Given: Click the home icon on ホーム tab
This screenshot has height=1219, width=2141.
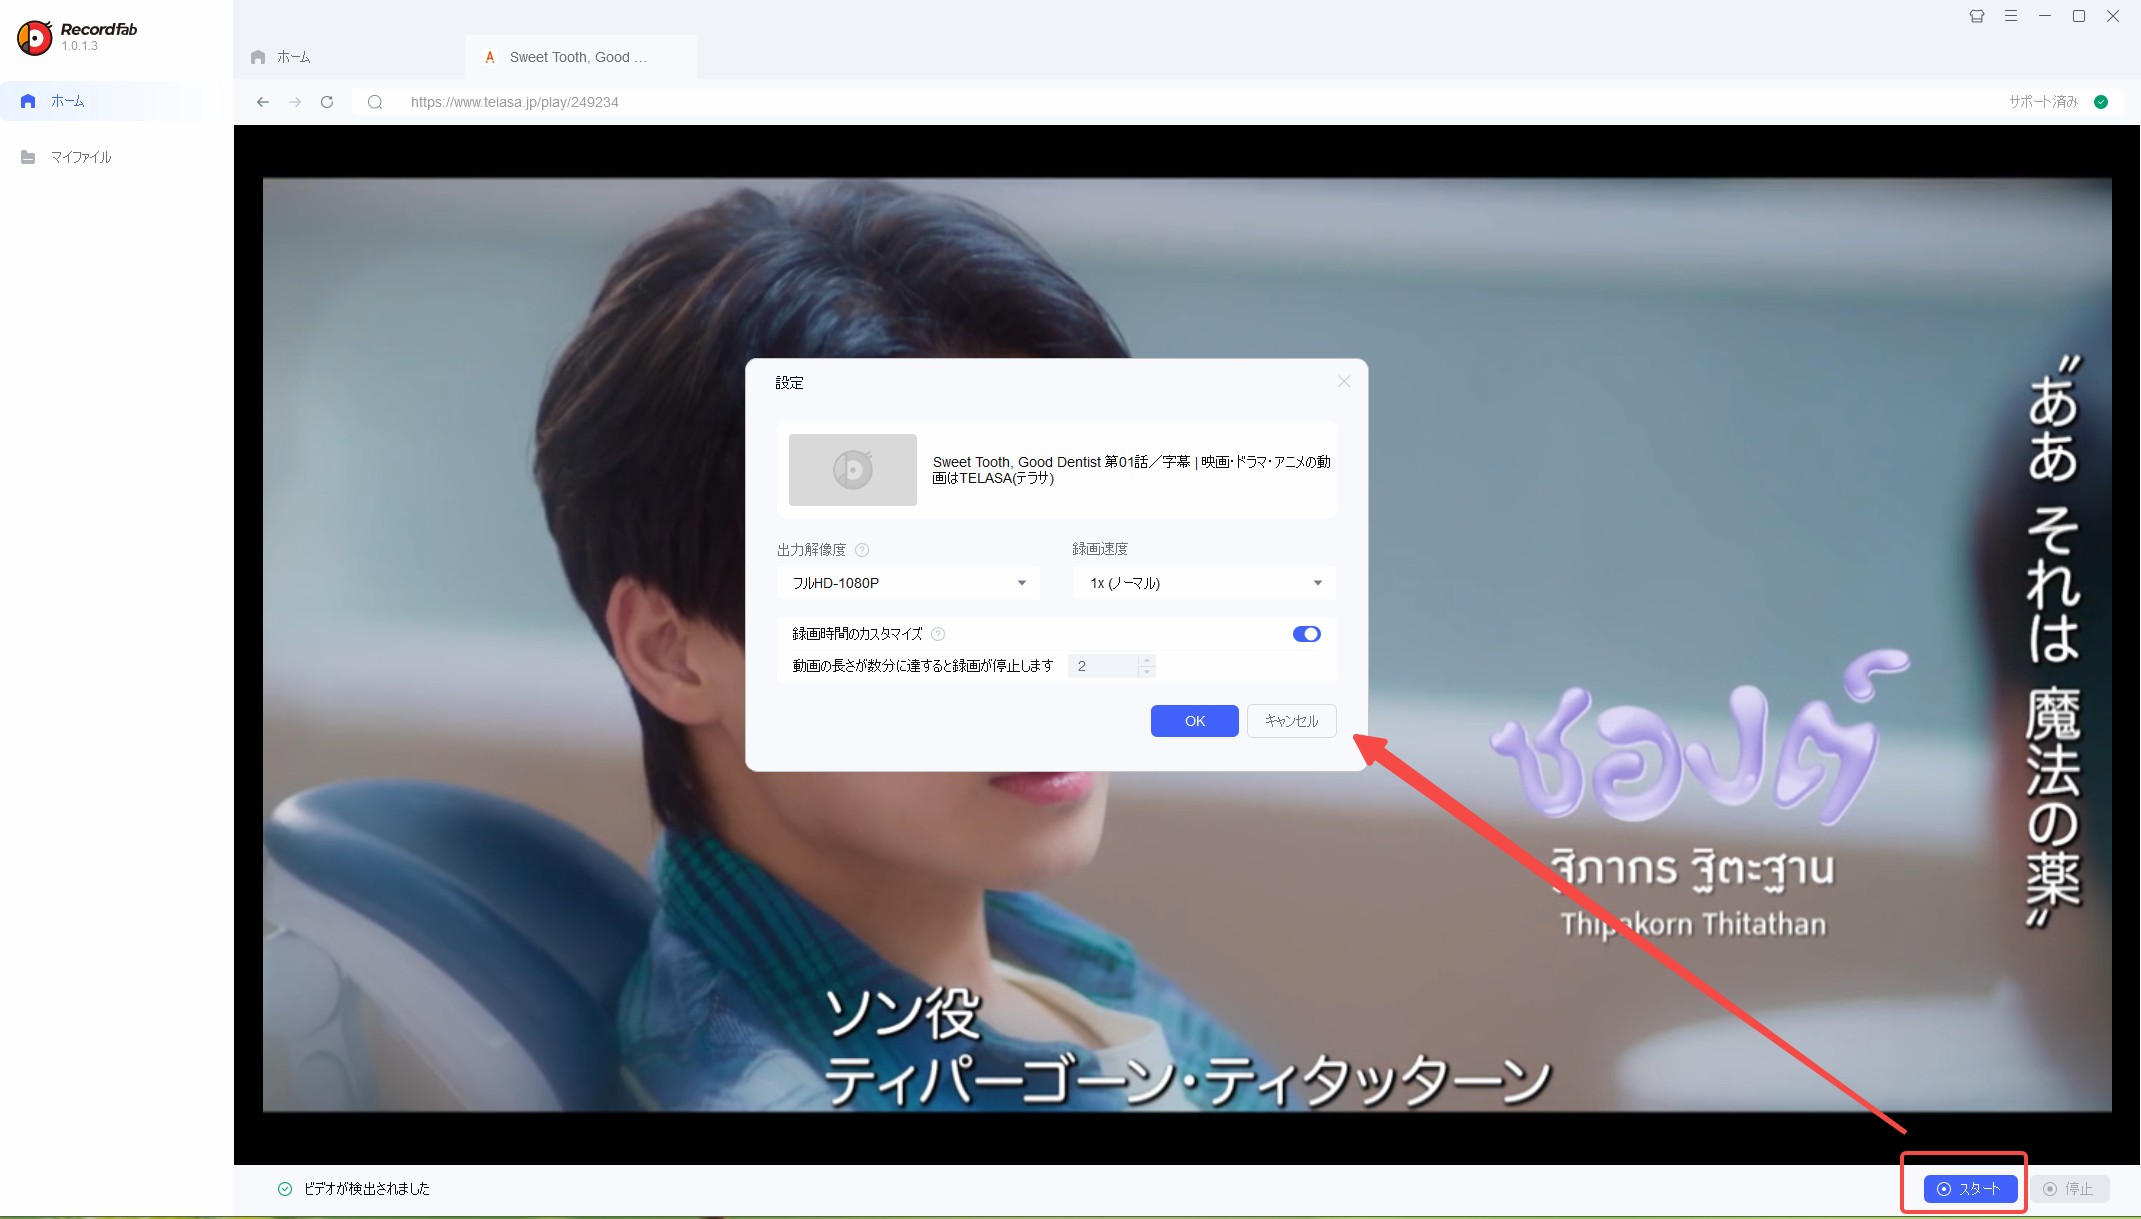Looking at the screenshot, I should coord(258,57).
